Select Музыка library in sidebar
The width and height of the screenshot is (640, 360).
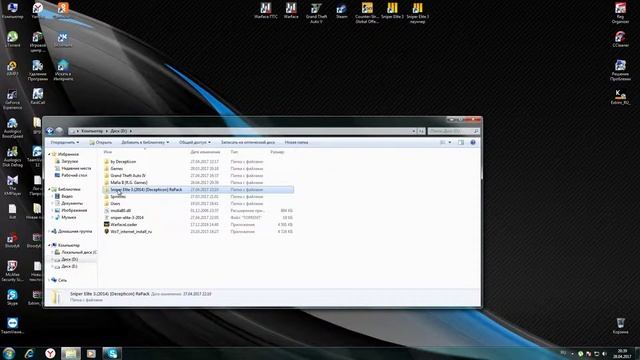pyautogui.click(x=69, y=218)
